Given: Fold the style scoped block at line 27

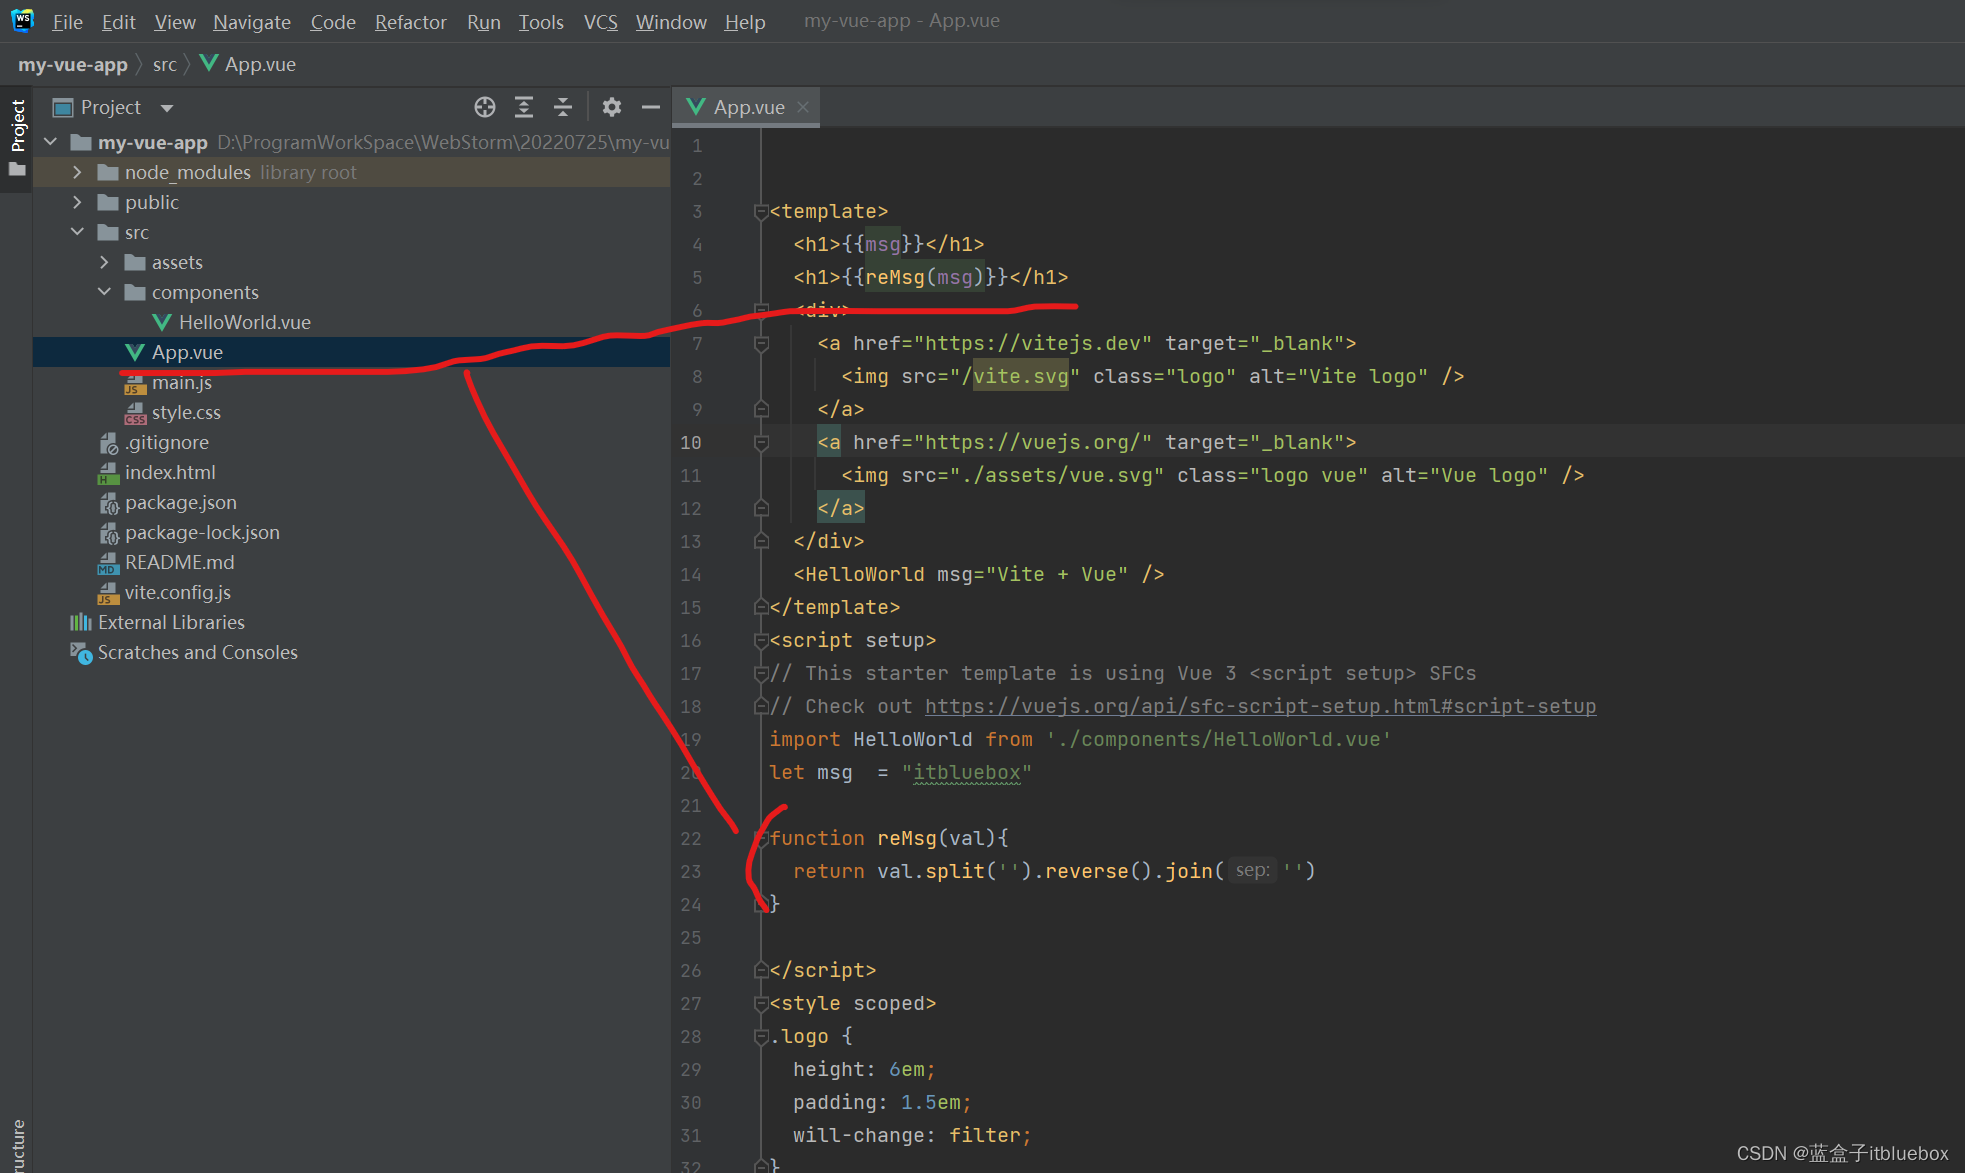Looking at the screenshot, I should [761, 1003].
